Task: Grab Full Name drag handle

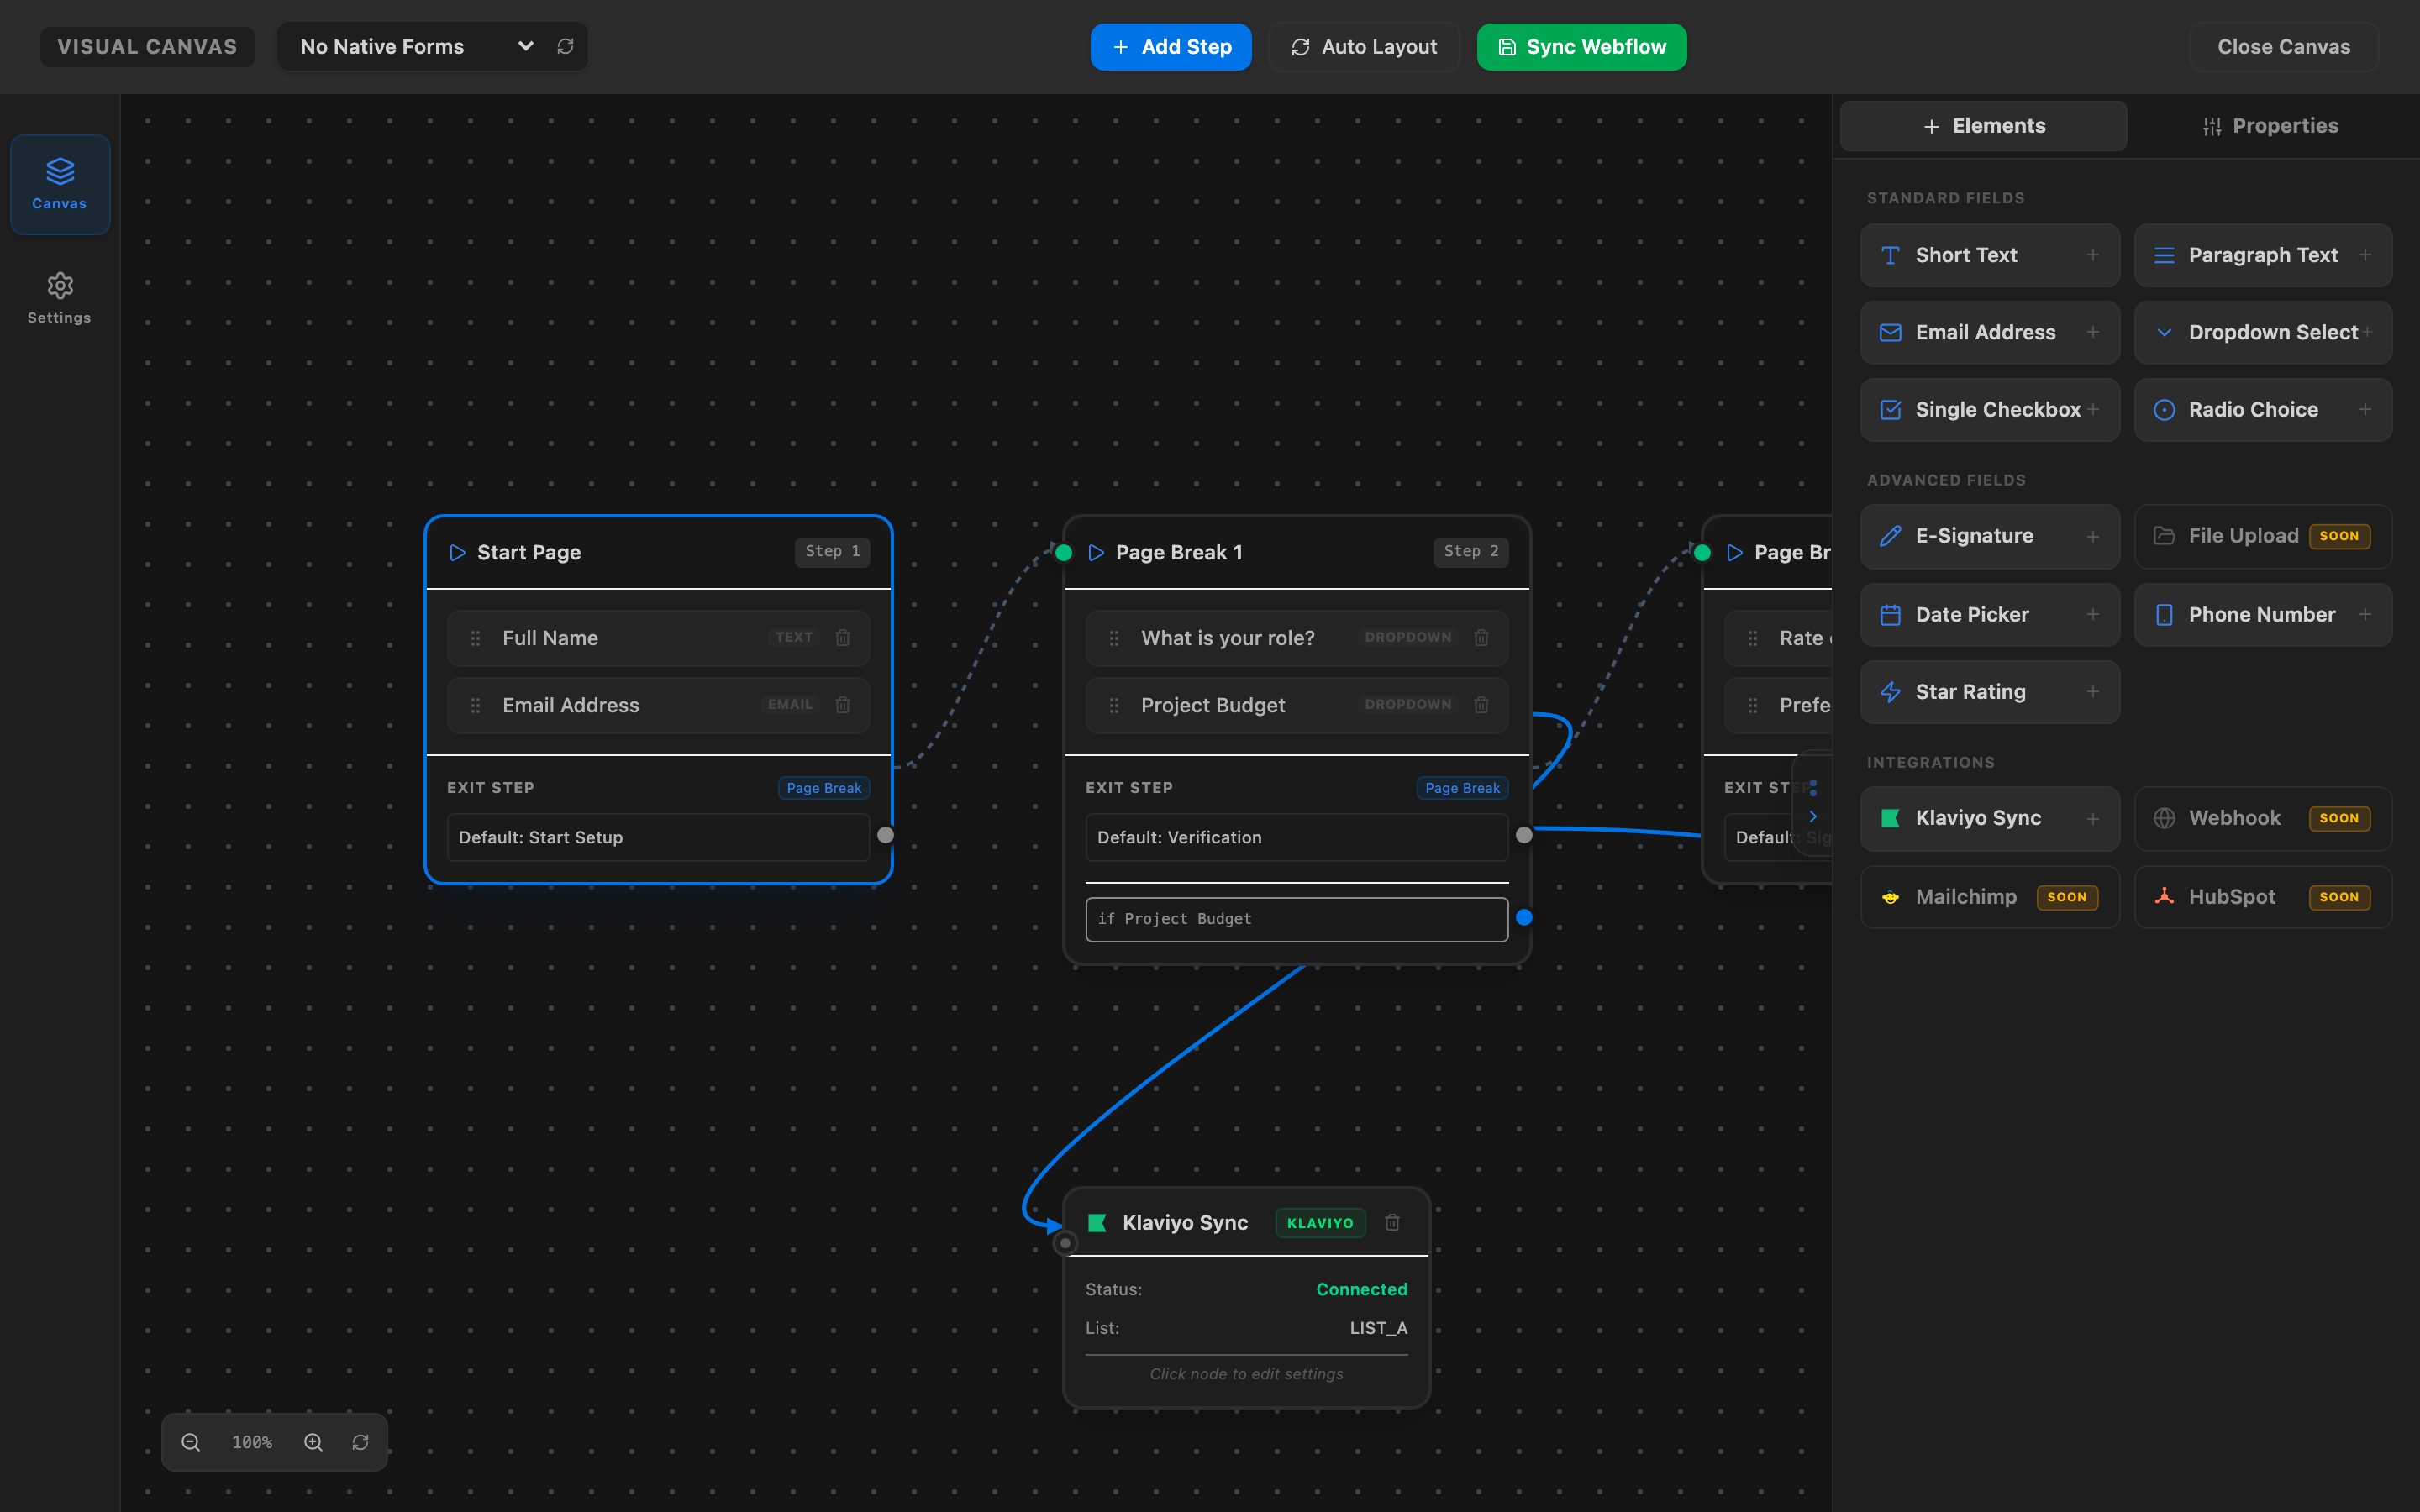Action: pos(476,638)
